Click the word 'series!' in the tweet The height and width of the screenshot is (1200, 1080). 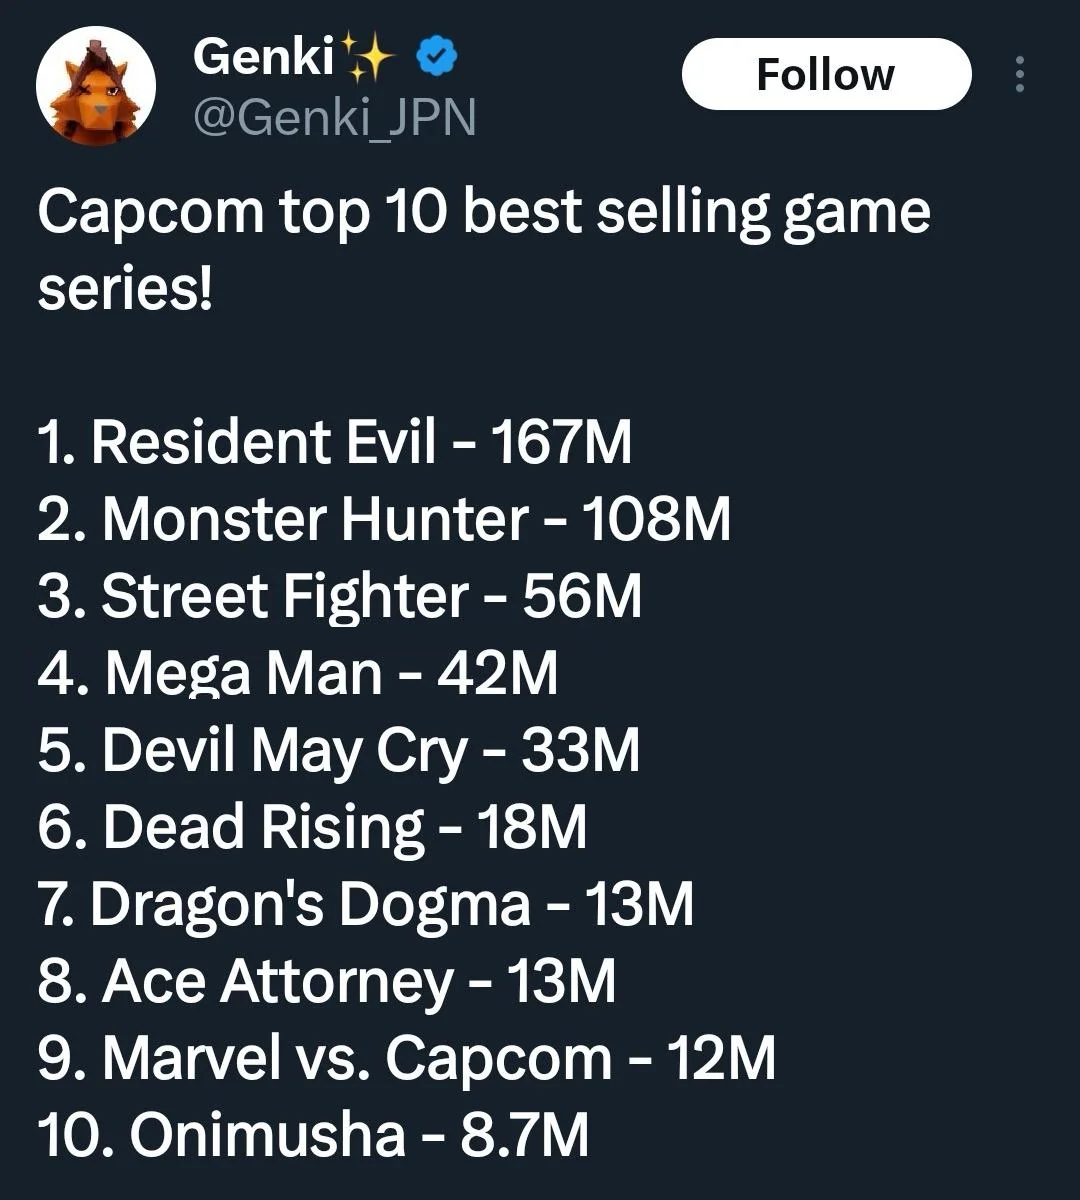pos(125,289)
